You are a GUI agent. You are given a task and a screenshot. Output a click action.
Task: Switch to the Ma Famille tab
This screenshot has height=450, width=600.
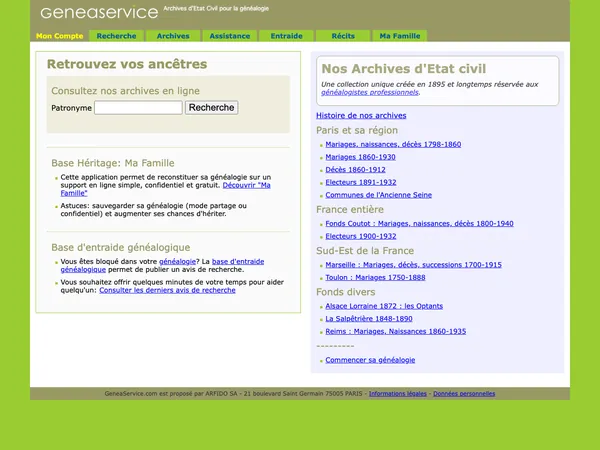(399, 36)
